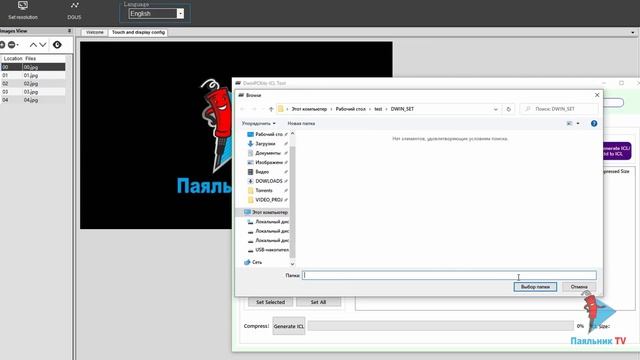
Task: Click the Выбор папки button
Action: tap(535, 287)
